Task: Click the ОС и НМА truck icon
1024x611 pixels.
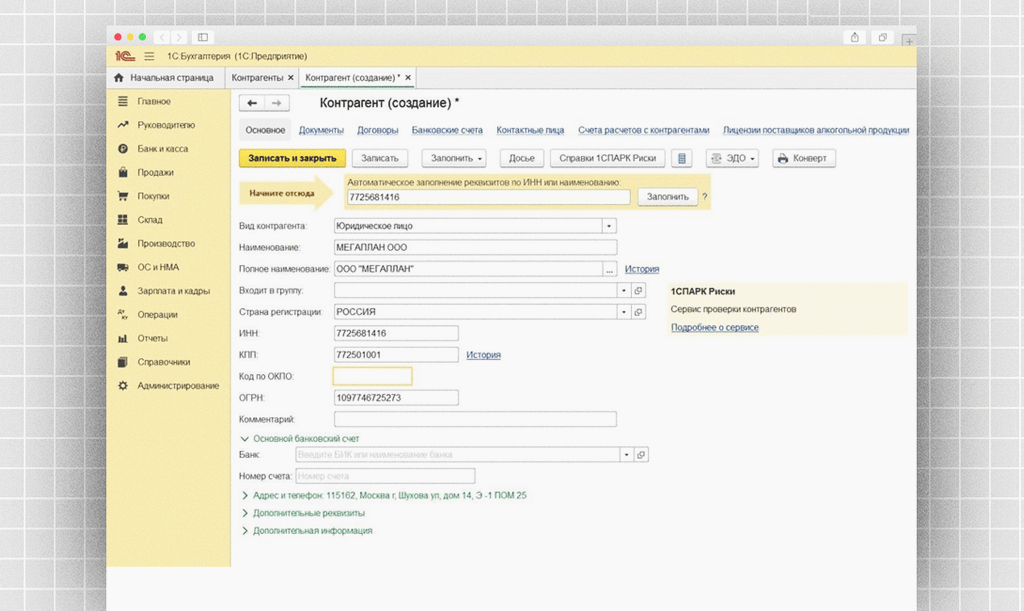Action: click(123, 267)
